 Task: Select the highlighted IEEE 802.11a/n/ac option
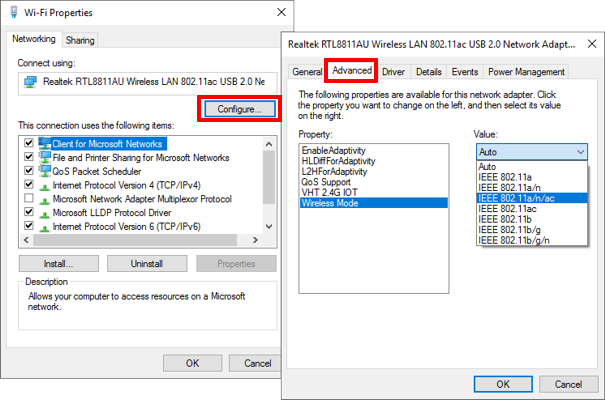pos(532,198)
